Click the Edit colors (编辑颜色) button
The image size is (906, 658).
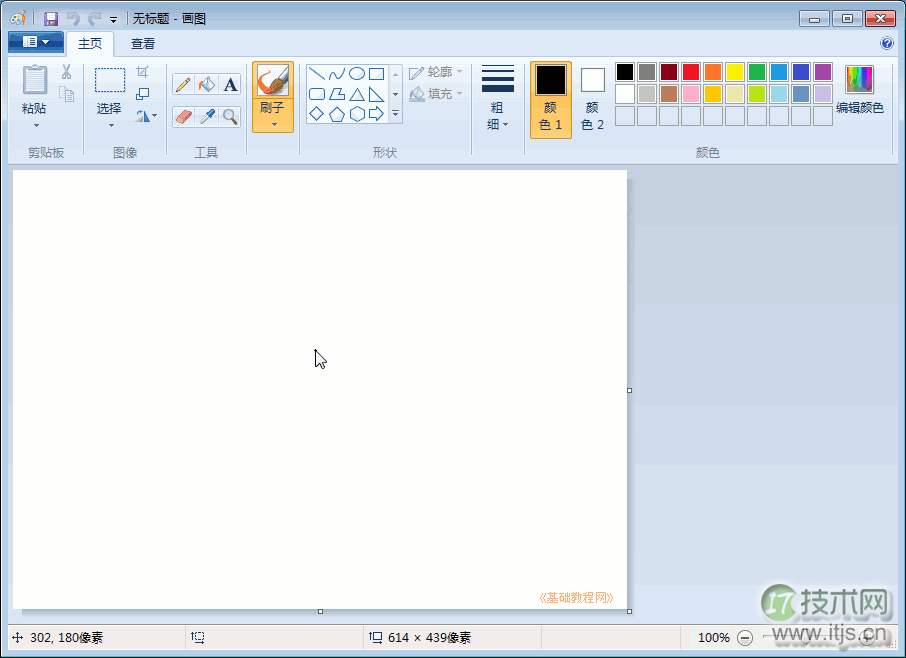tap(859, 90)
